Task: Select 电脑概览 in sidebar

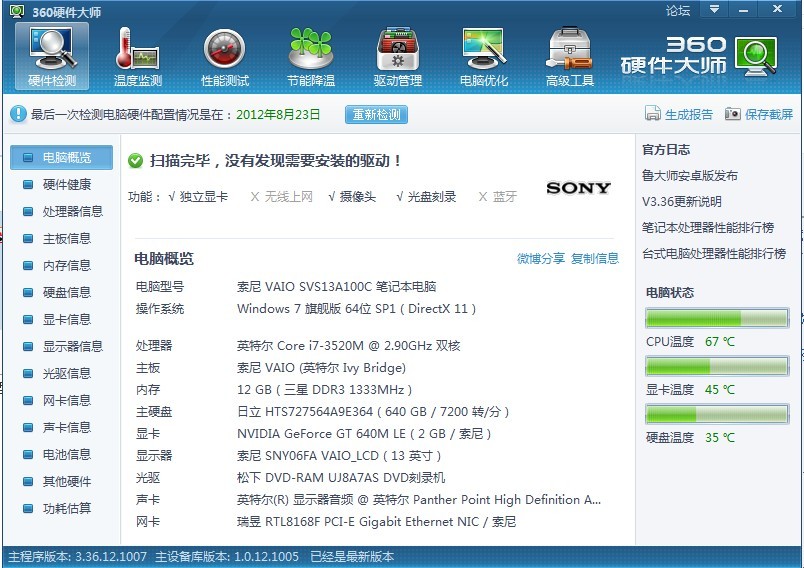Action: coord(62,157)
